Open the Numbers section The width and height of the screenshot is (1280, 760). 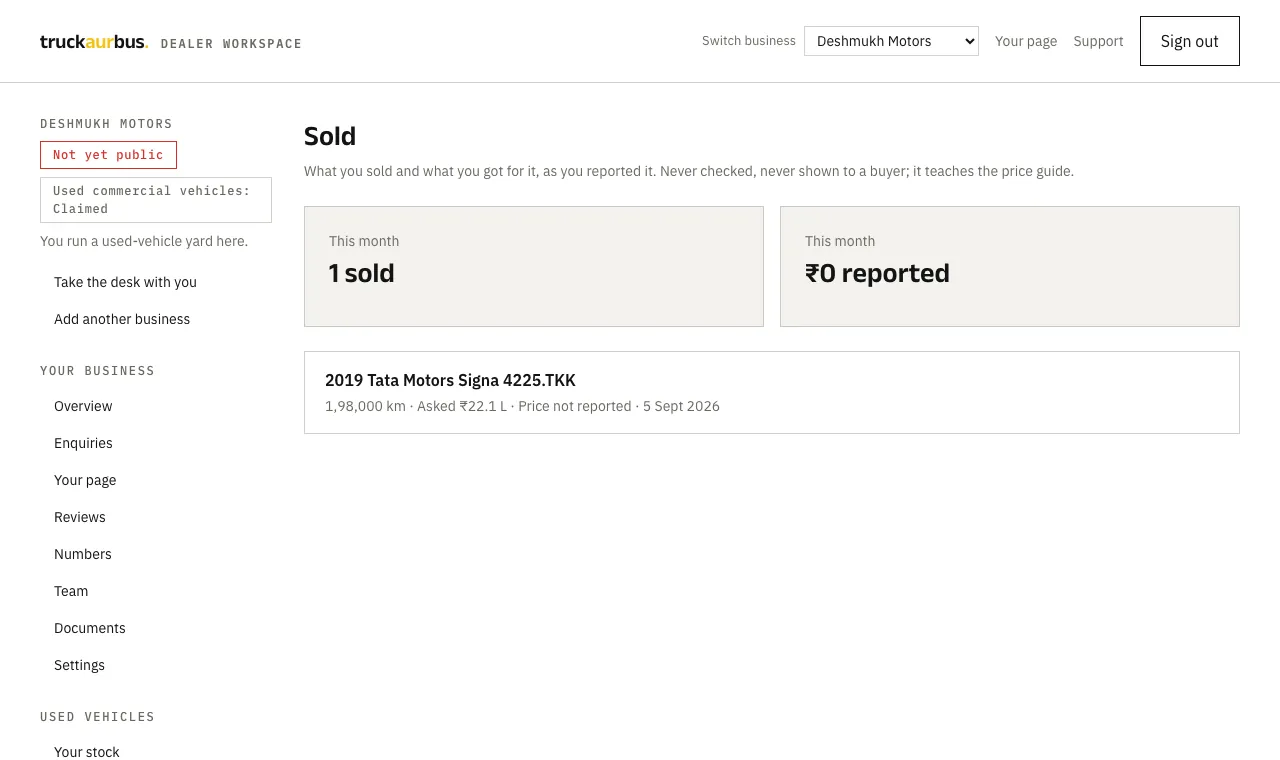tap(83, 554)
